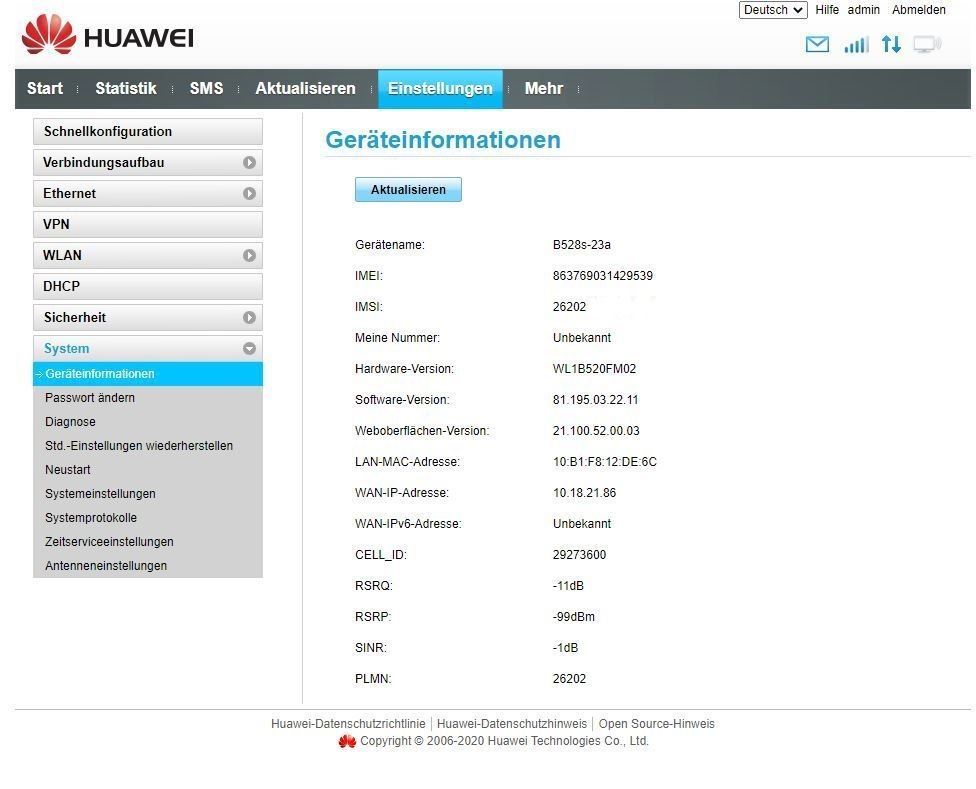Open the Hilfe link
Image resolution: width=976 pixels, height=789 pixels.
click(827, 10)
